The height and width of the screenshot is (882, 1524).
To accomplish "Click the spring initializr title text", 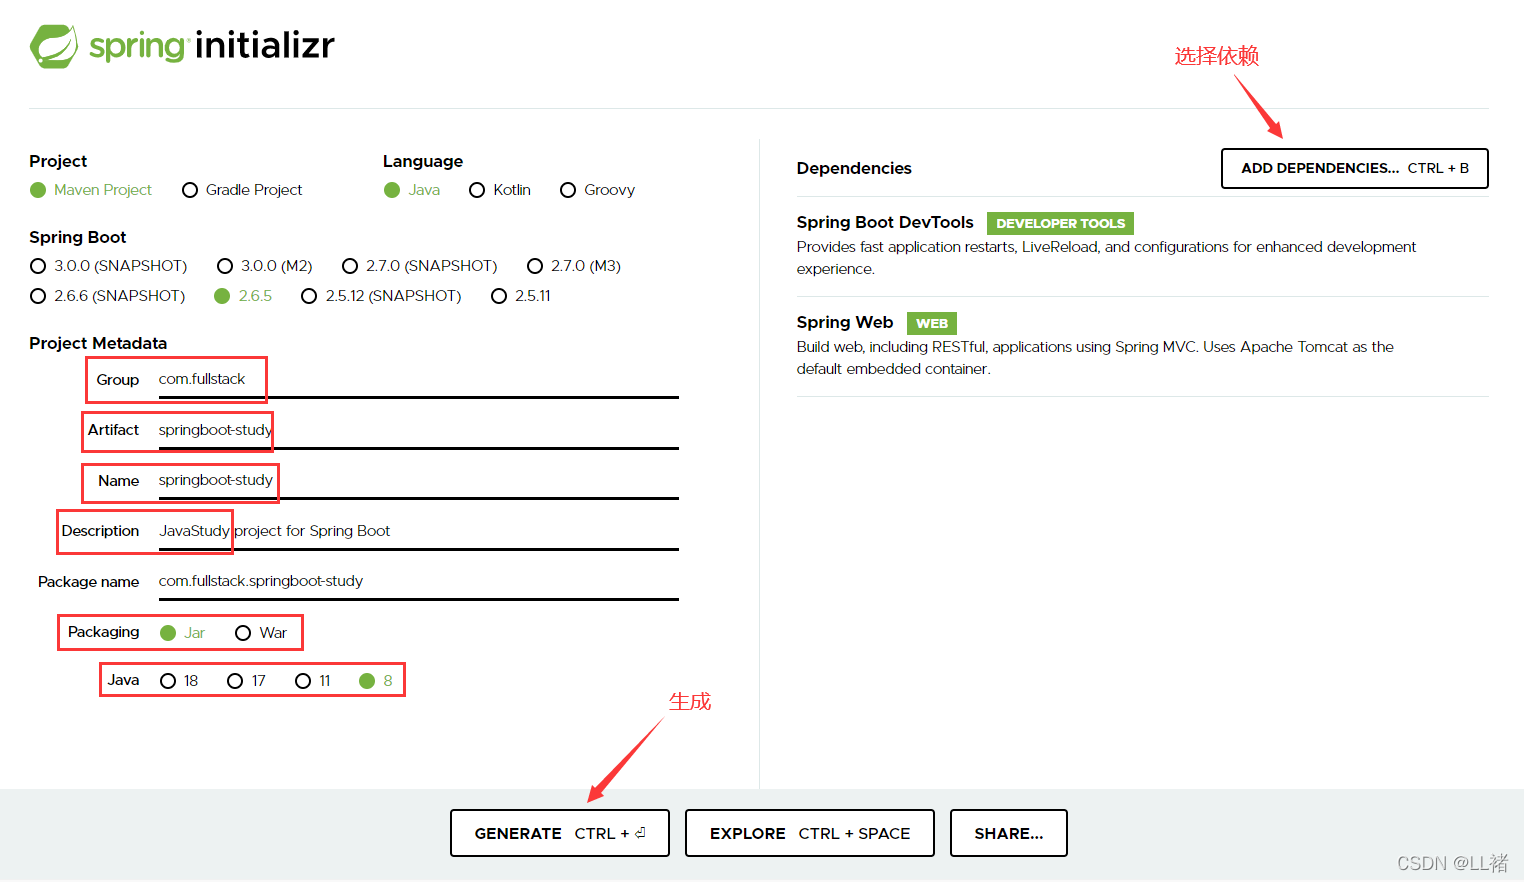I will 212,46.
